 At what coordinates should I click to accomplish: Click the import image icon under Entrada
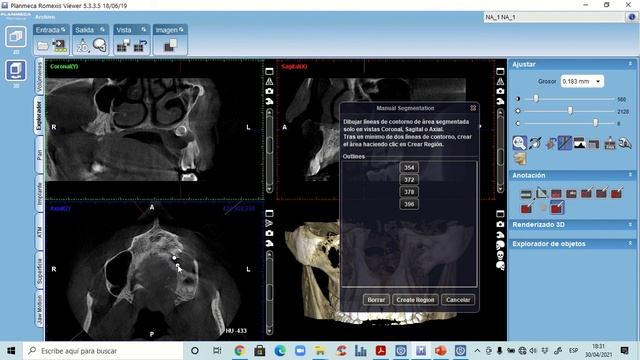[60, 46]
